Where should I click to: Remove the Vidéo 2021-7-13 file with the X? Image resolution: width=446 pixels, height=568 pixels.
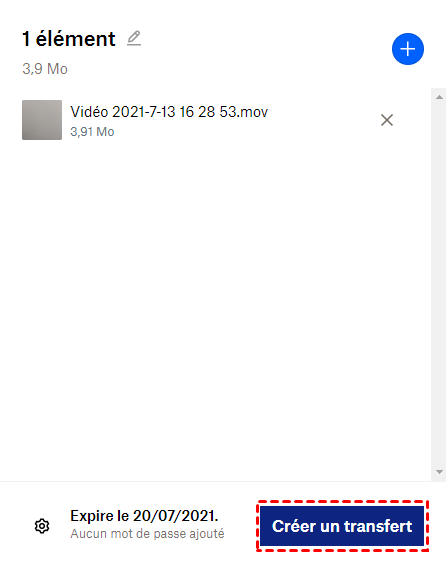[x=387, y=120]
